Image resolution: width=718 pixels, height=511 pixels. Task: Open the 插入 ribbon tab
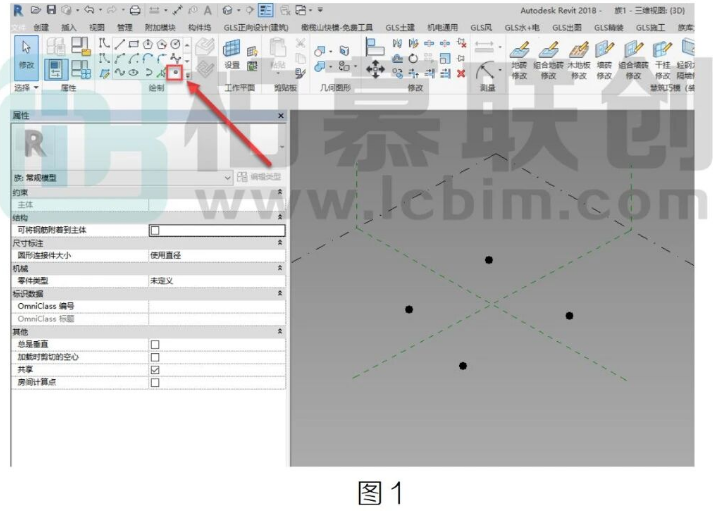(69, 27)
